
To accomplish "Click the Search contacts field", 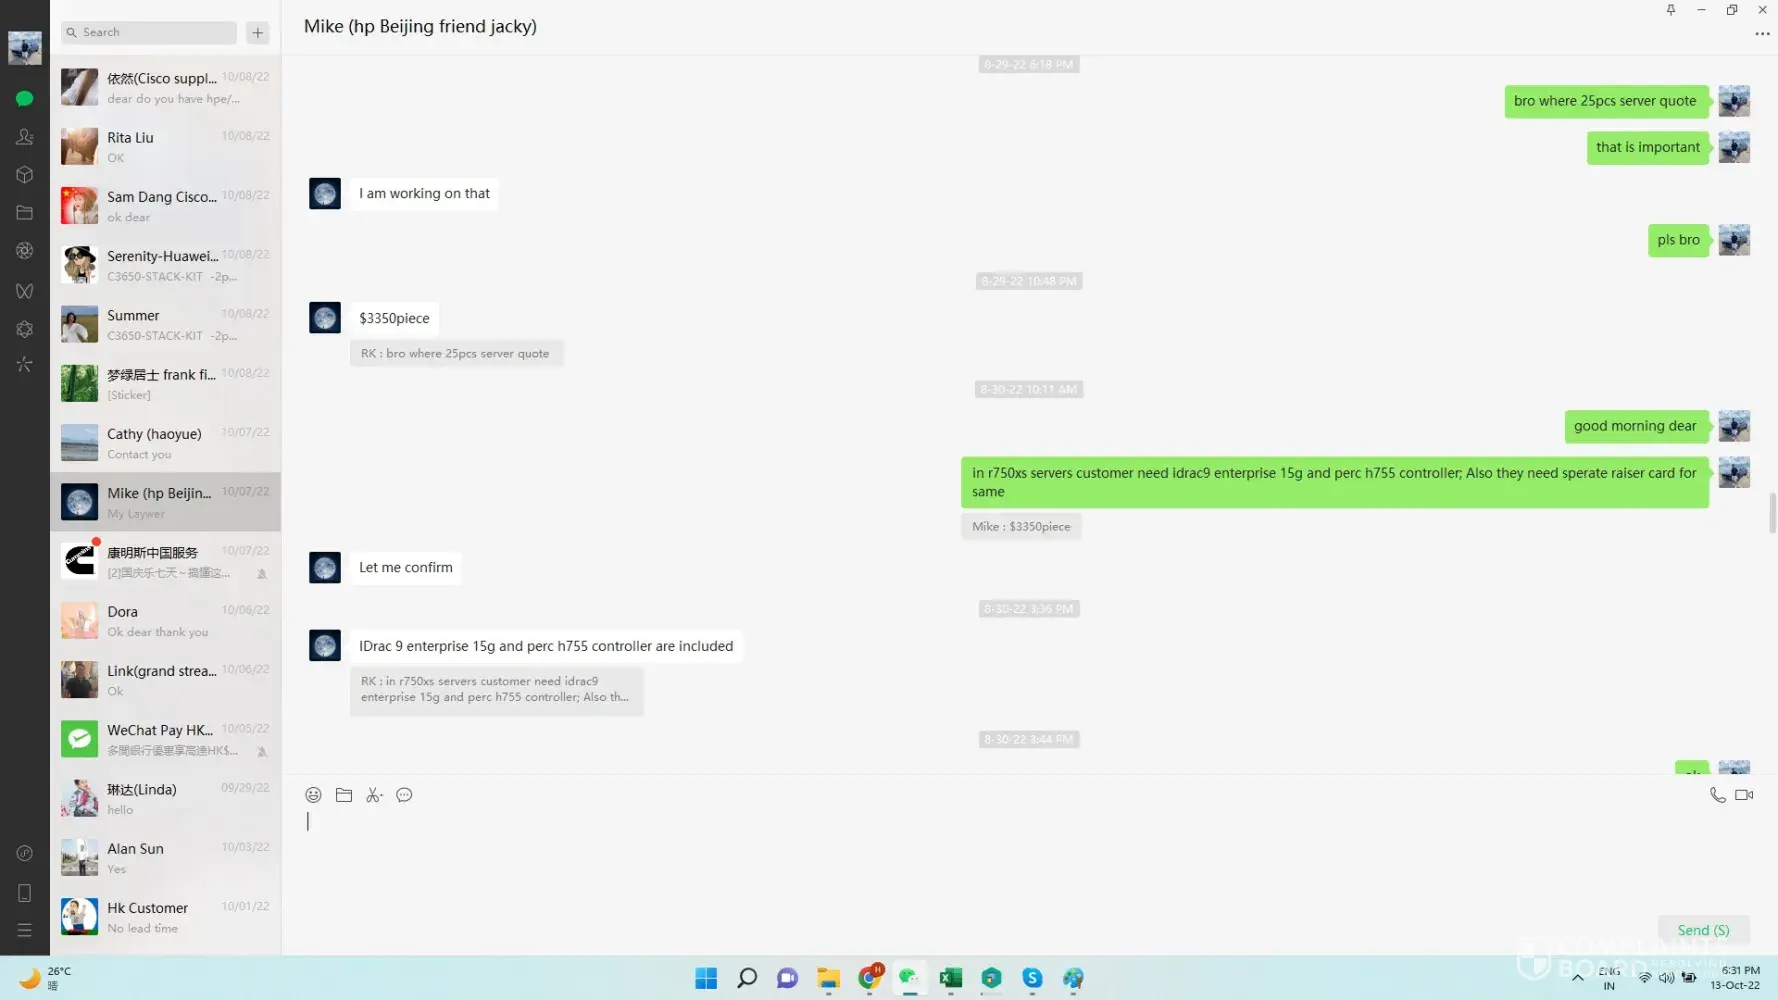I will (x=150, y=33).
